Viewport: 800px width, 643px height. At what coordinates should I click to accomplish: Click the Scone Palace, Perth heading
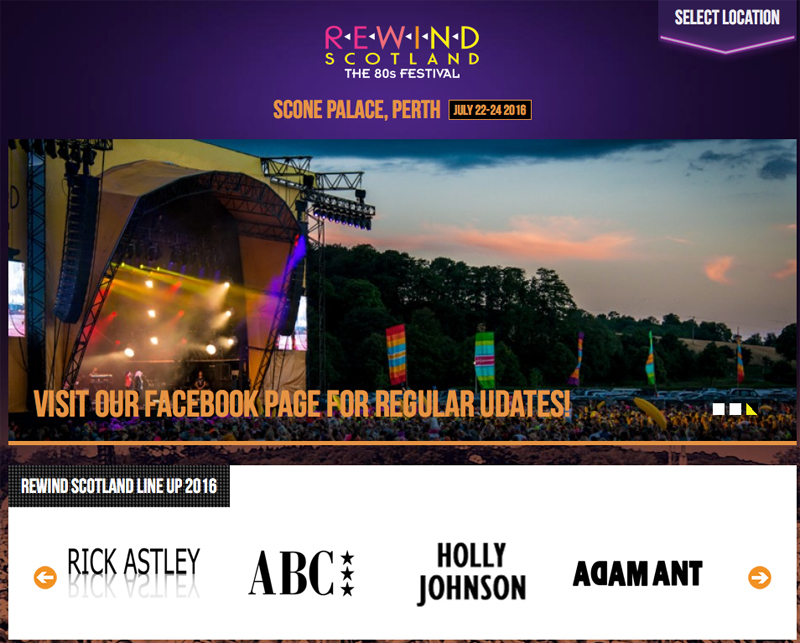(357, 110)
